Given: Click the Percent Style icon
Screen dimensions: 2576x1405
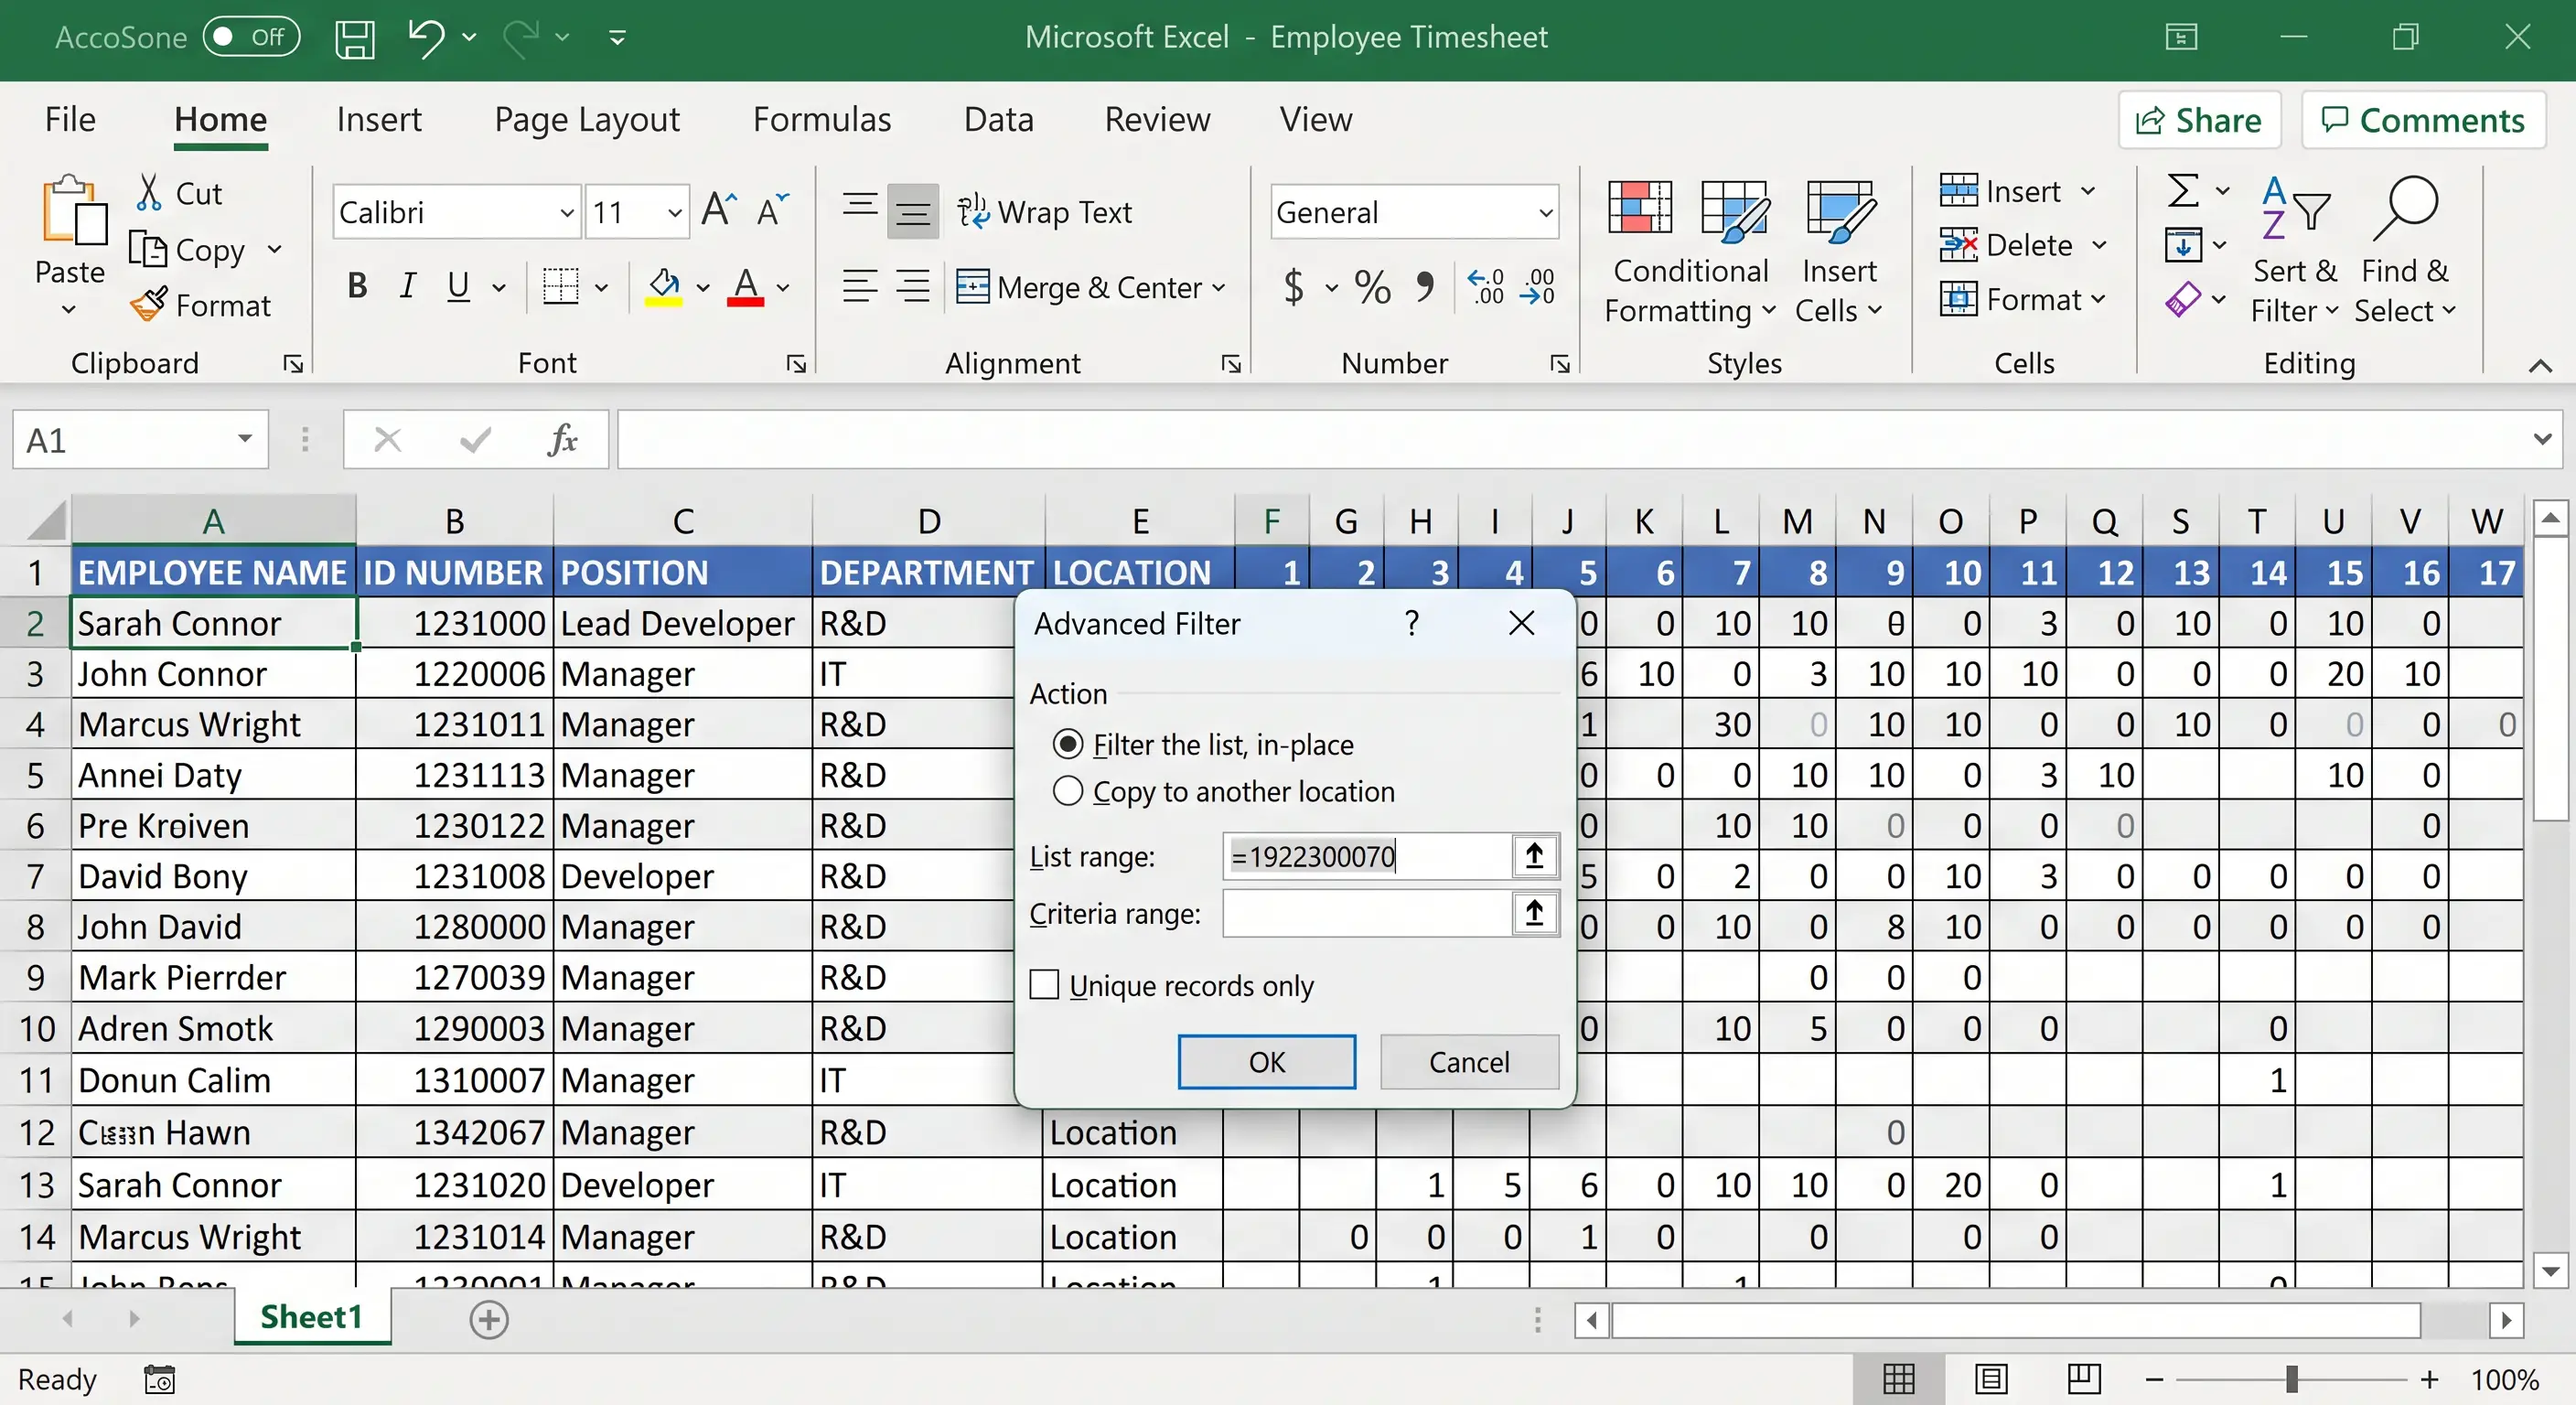Looking at the screenshot, I should click(x=1372, y=287).
